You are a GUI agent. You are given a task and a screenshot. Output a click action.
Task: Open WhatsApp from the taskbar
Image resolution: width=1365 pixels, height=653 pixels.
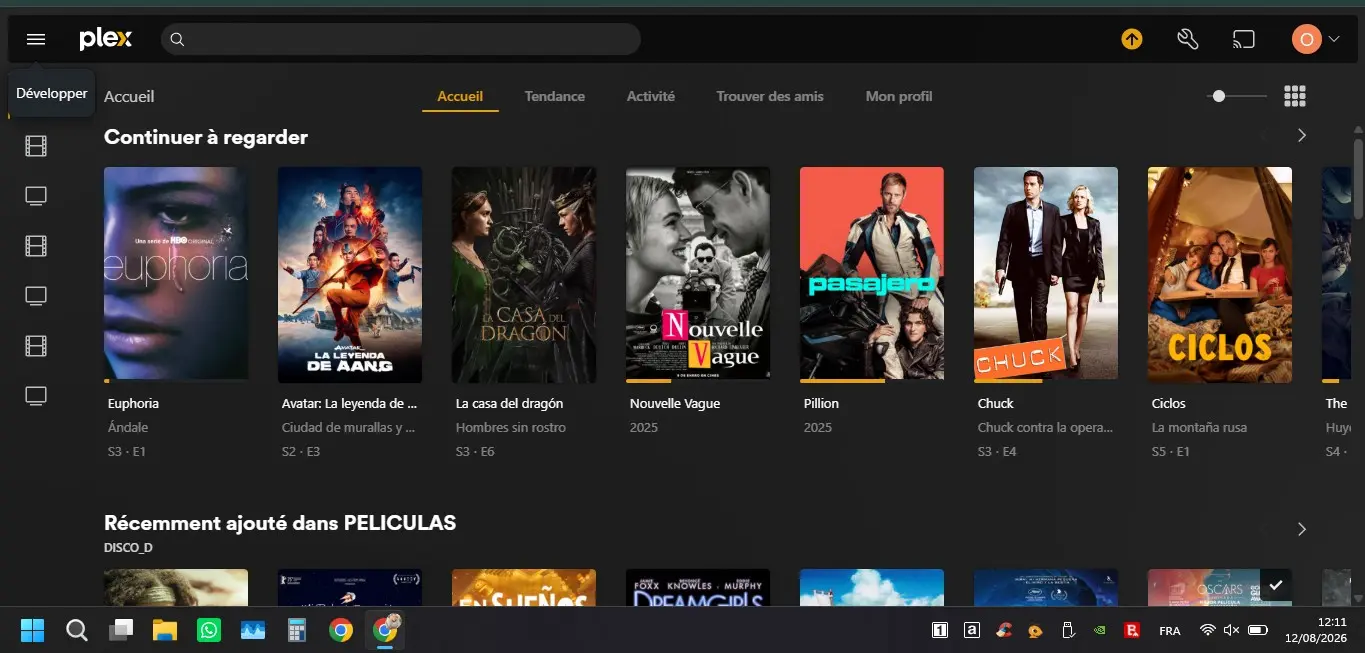tap(209, 630)
